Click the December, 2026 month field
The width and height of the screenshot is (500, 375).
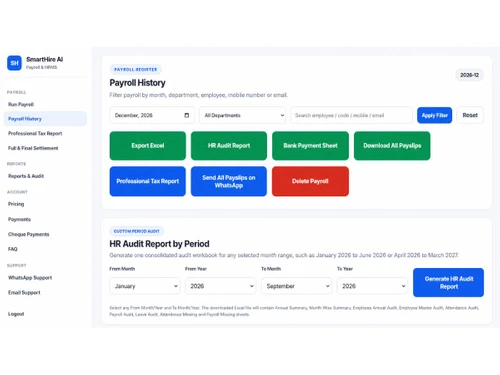click(x=152, y=115)
